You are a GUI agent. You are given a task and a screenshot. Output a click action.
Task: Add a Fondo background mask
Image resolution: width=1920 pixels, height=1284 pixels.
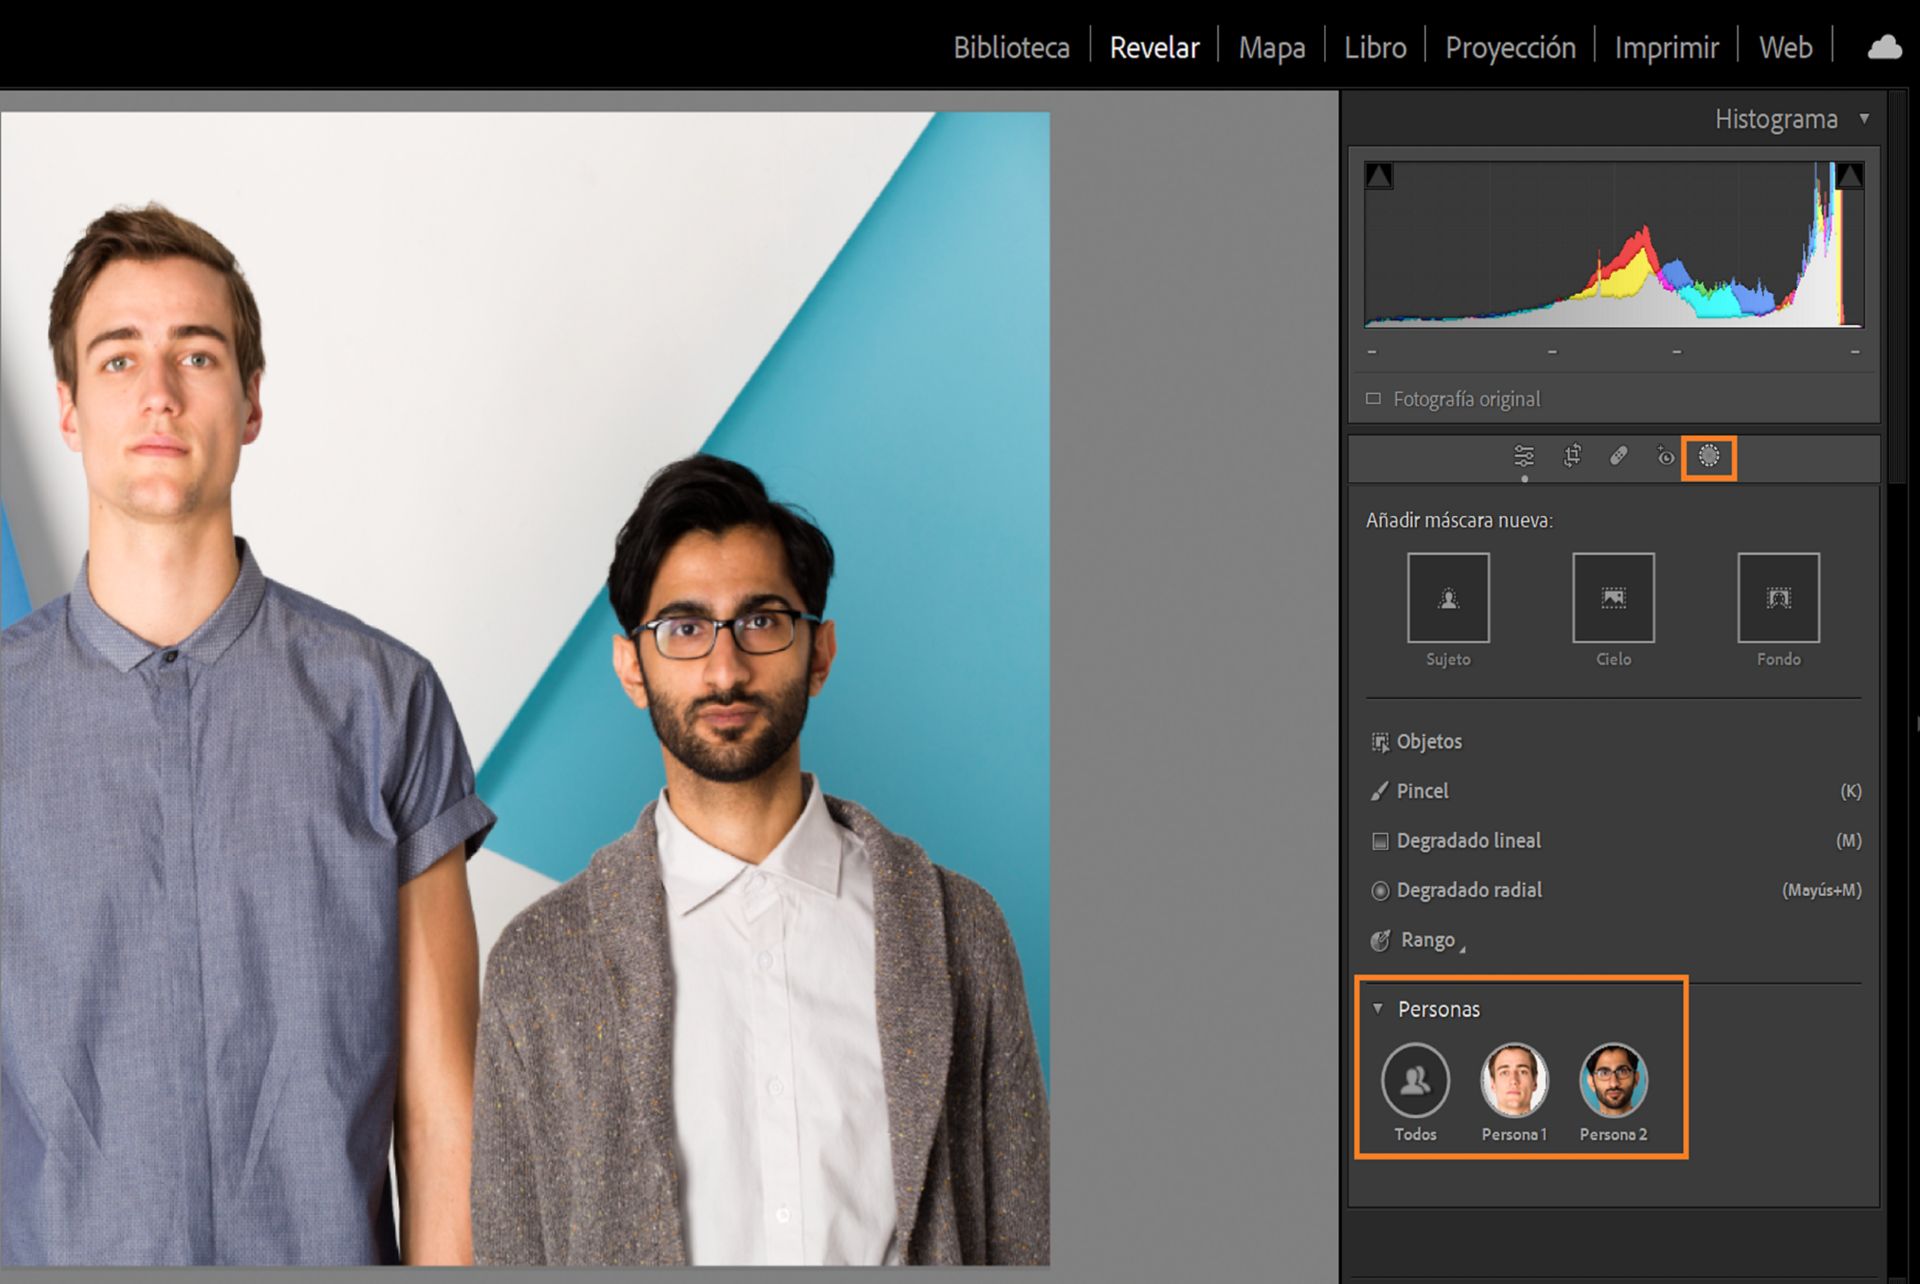pyautogui.click(x=1778, y=598)
